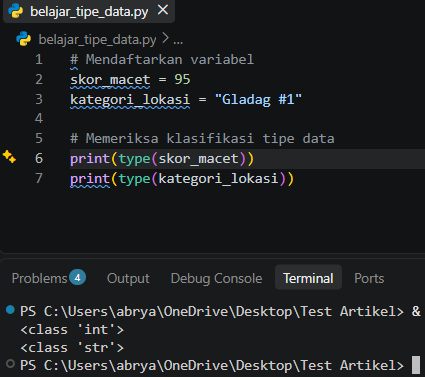Click type keyword on line 6

pos(134,159)
